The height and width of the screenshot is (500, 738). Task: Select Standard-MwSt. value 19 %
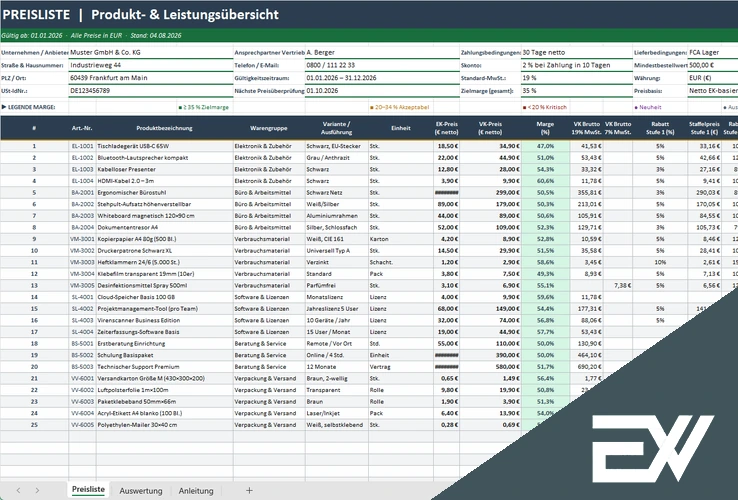pos(577,78)
